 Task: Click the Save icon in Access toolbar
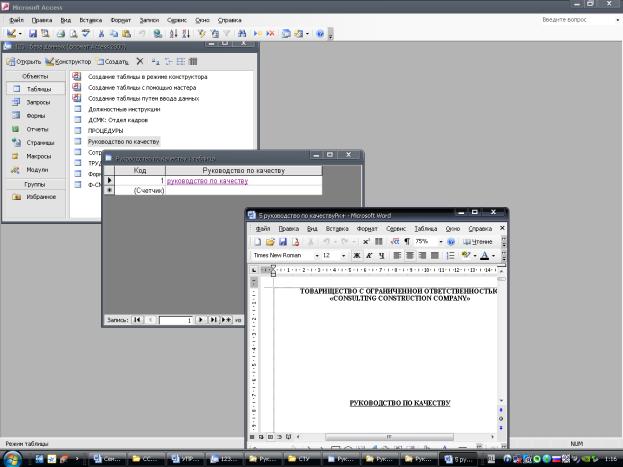(x=35, y=33)
